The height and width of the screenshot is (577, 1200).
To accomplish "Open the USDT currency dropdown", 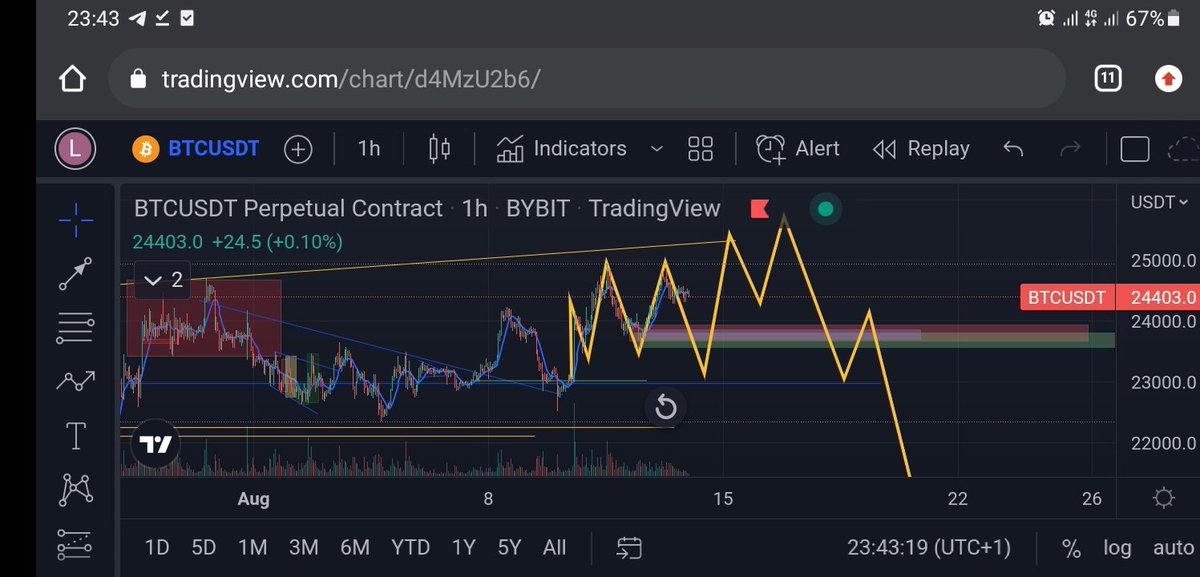I will click(1159, 203).
